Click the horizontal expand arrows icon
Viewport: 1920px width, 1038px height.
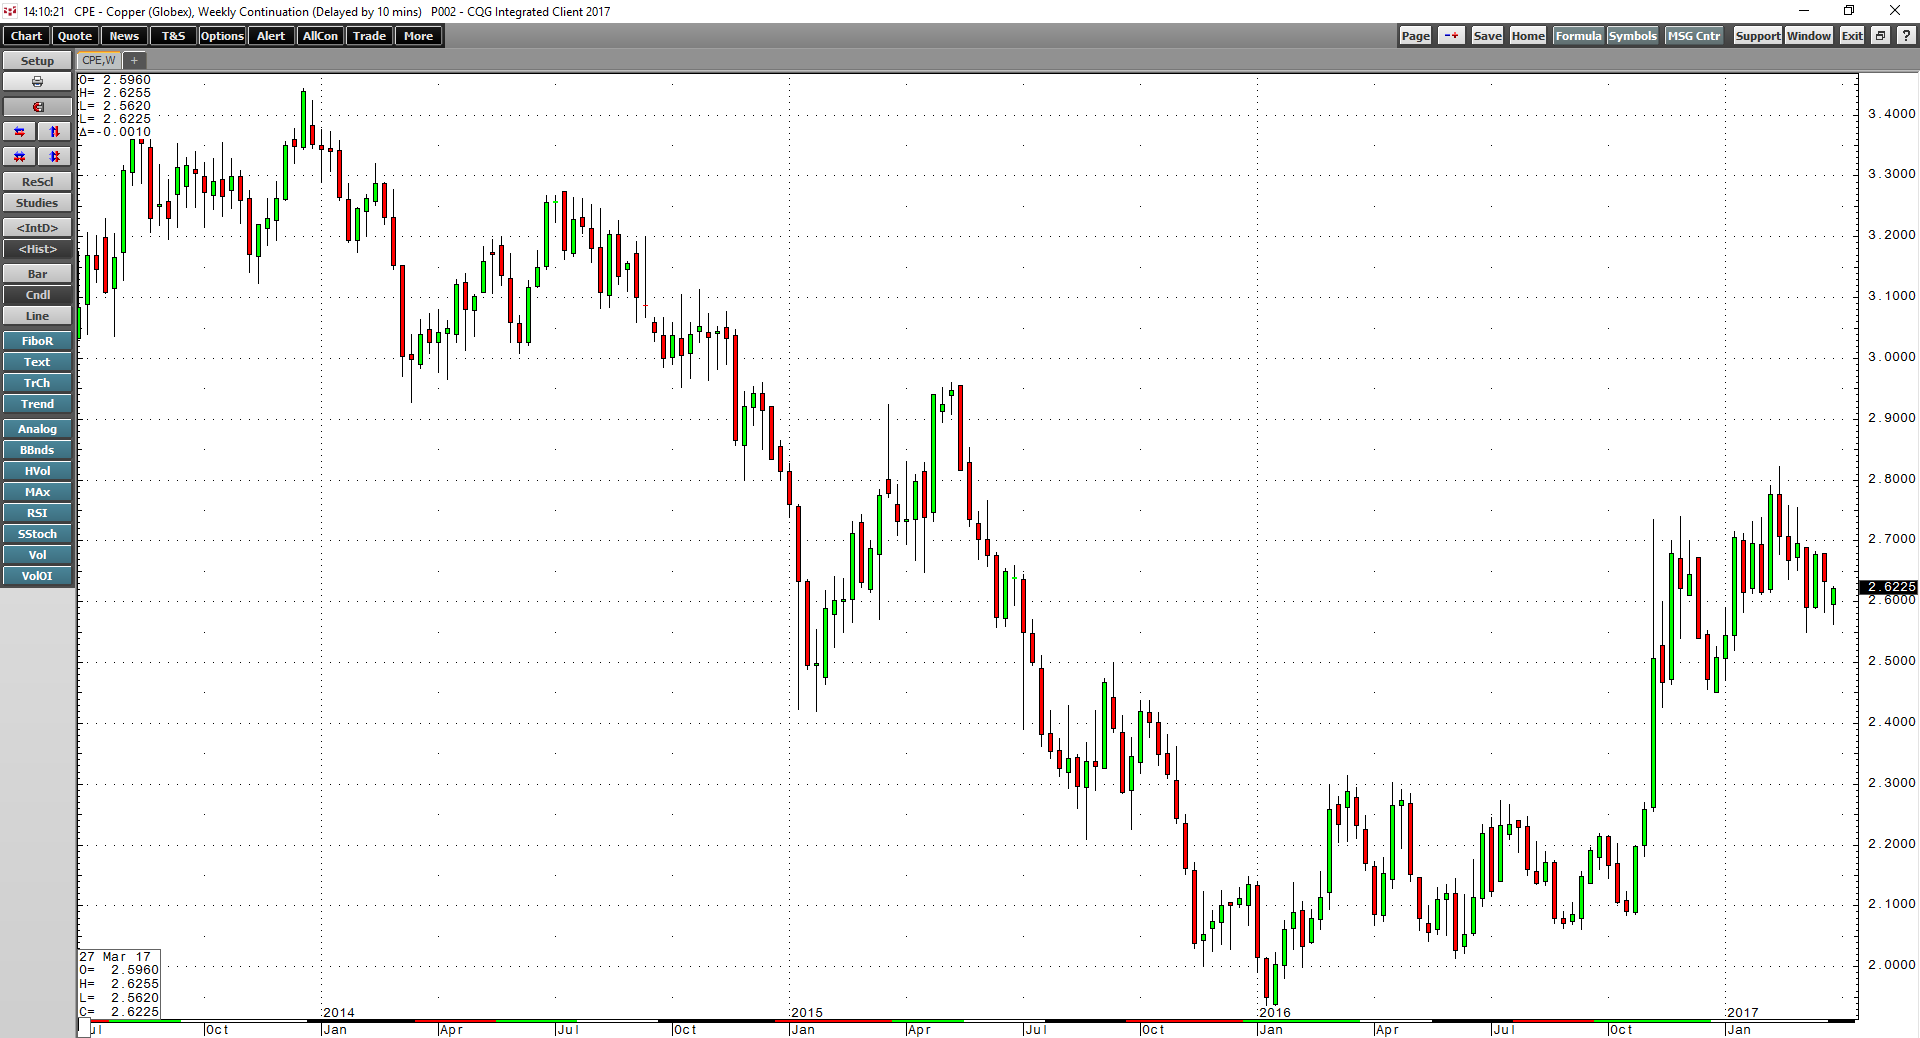click(20, 132)
